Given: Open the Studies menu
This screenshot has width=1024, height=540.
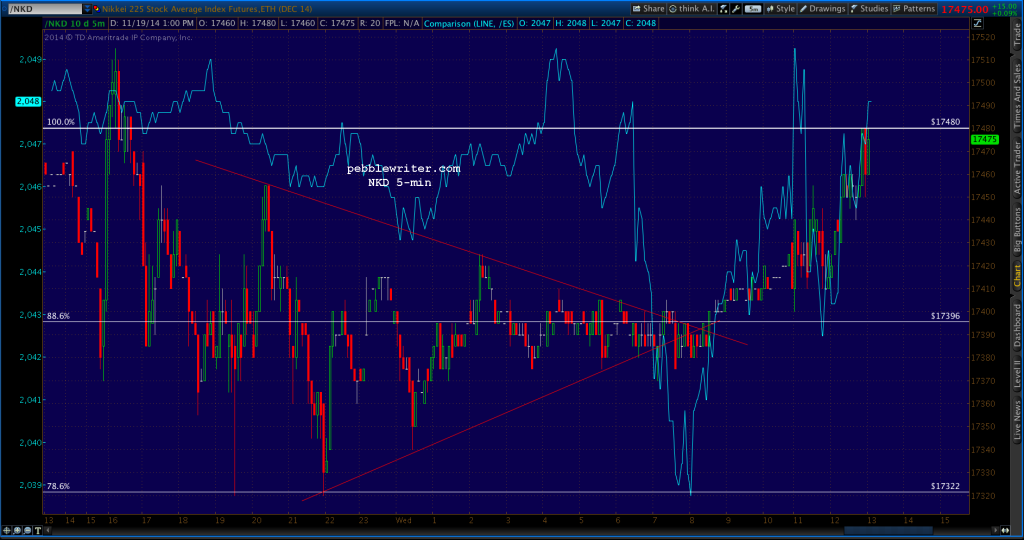Looking at the screenshot, I should tap(869, 9).
